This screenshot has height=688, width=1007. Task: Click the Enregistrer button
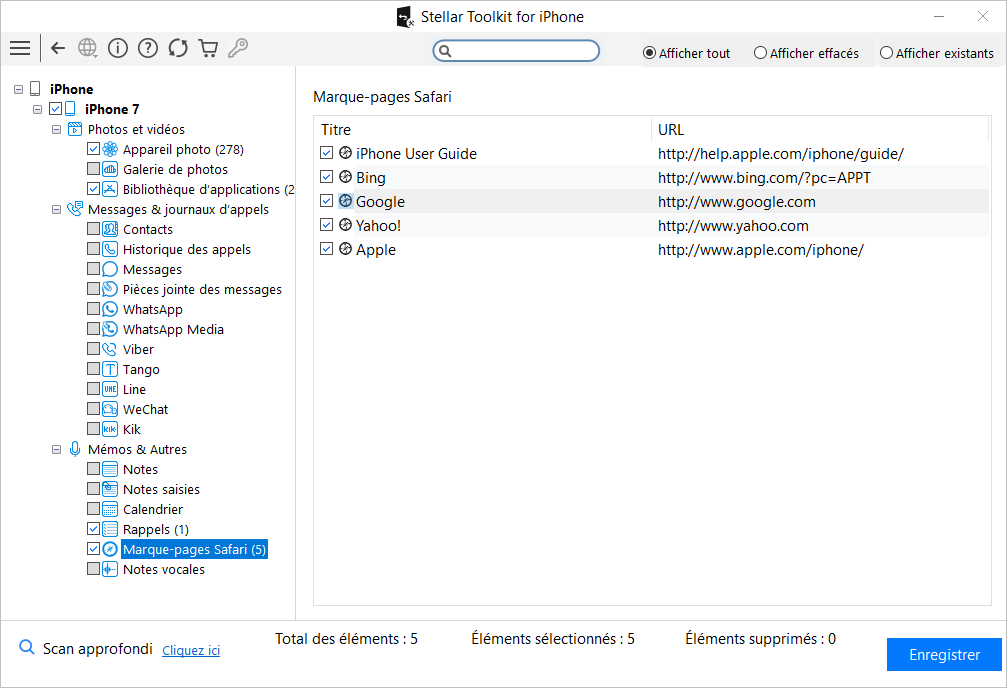[944, 655]
